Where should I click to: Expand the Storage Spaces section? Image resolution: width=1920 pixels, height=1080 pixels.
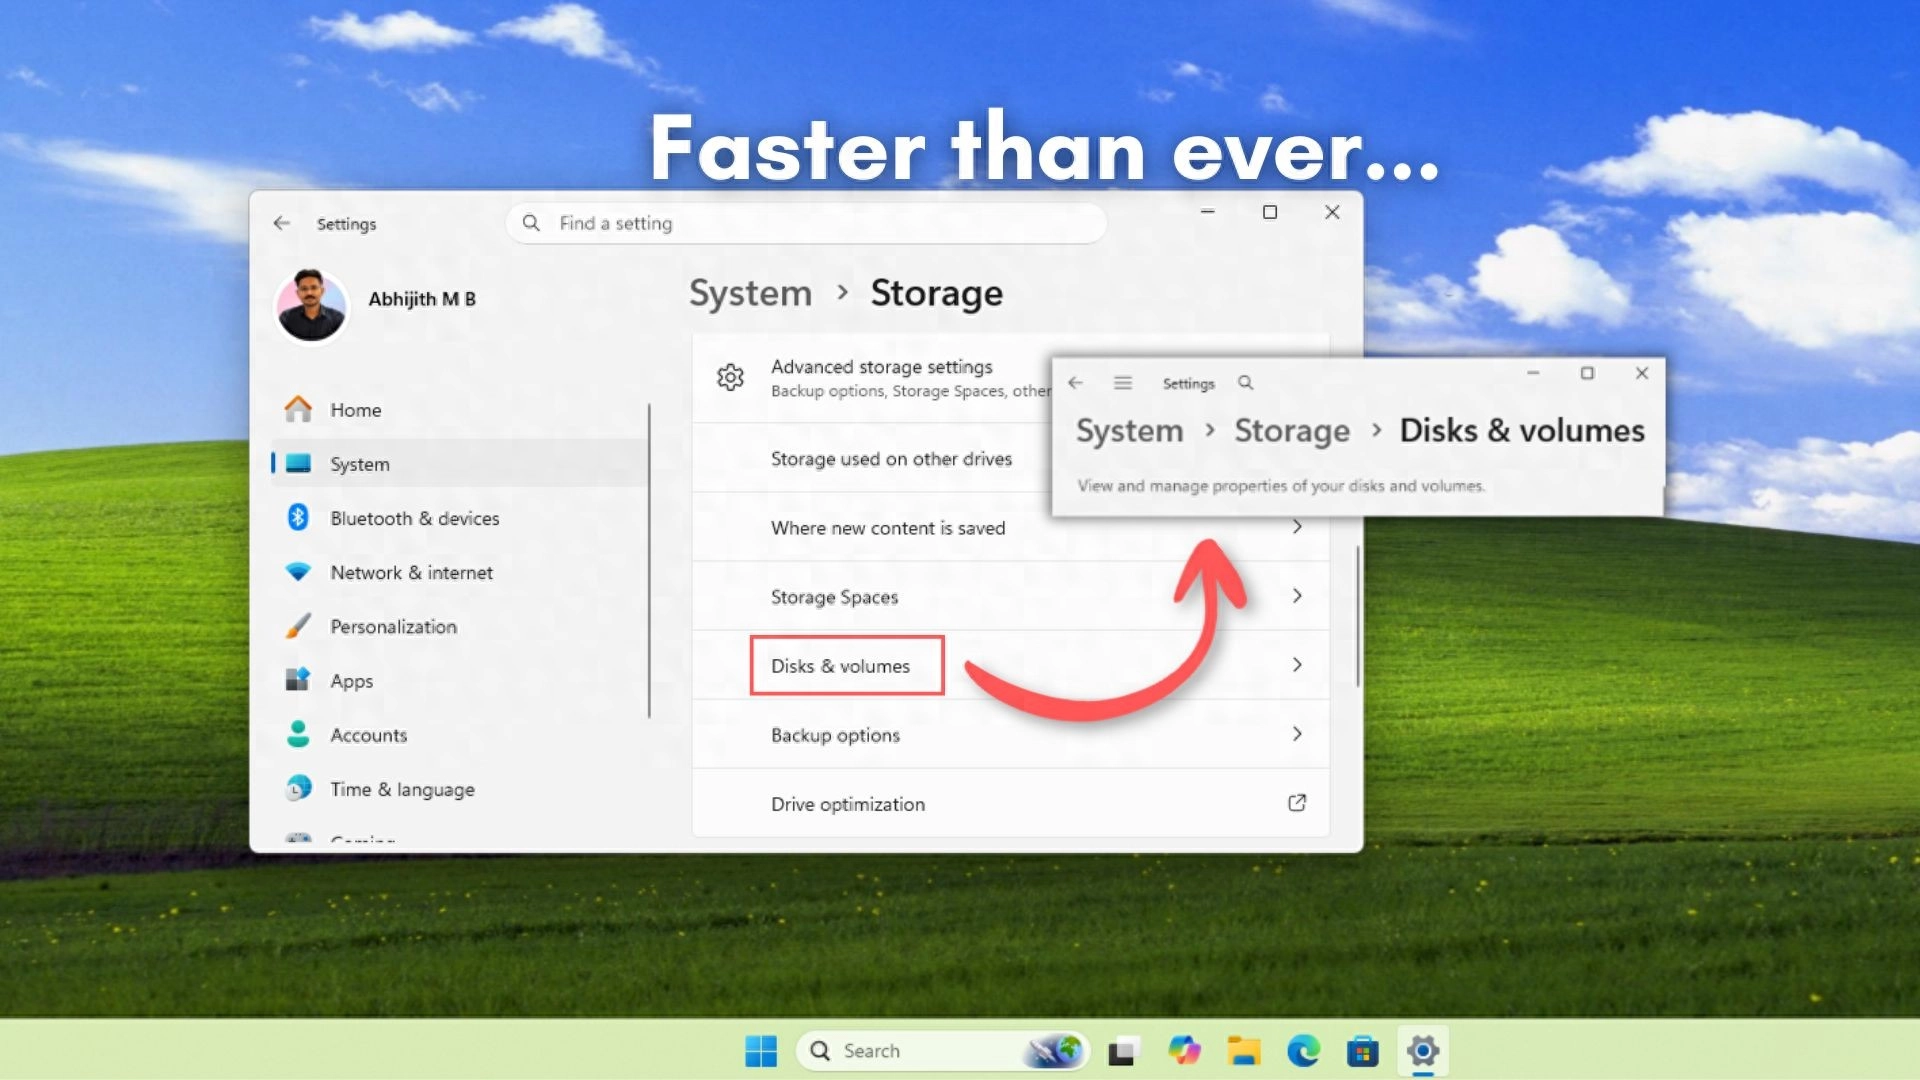pyautogui.click(x=834, y=596)
